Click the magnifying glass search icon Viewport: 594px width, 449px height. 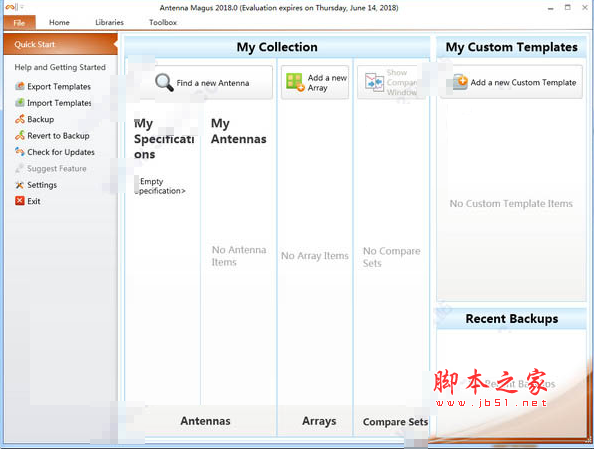coord(164,82)
